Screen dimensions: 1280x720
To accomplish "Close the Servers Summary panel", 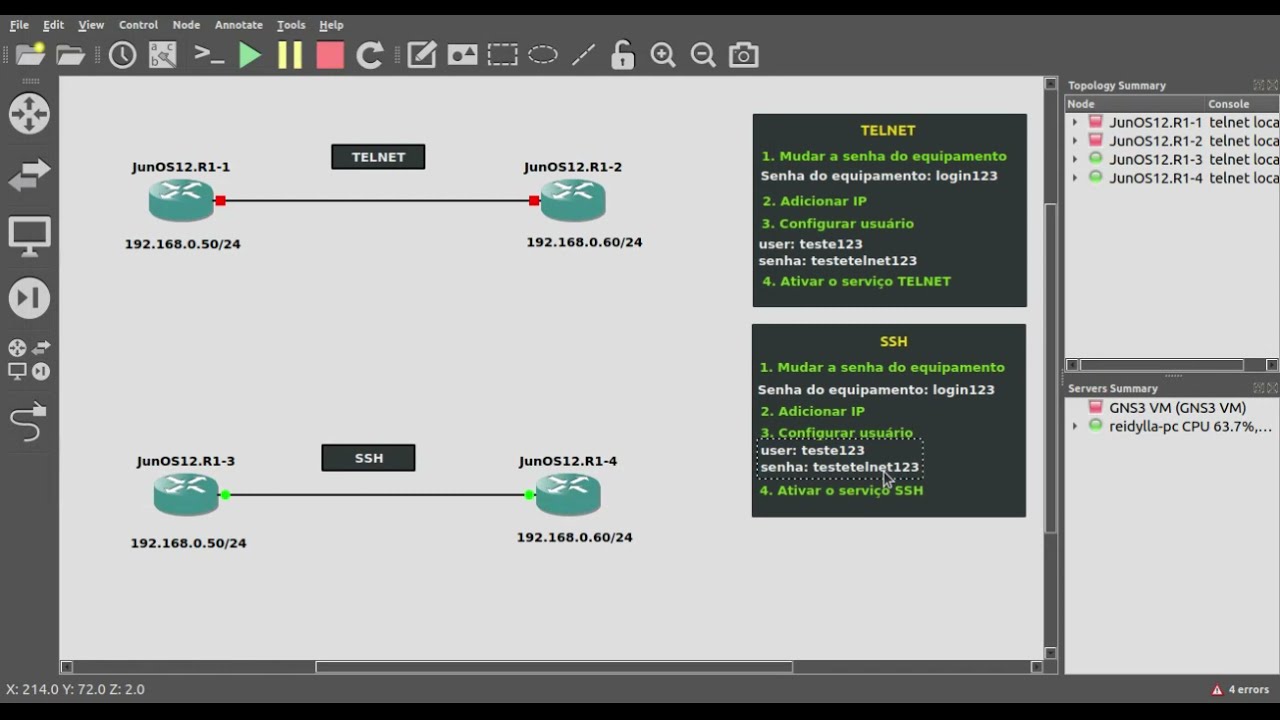I will (1272, 388).
